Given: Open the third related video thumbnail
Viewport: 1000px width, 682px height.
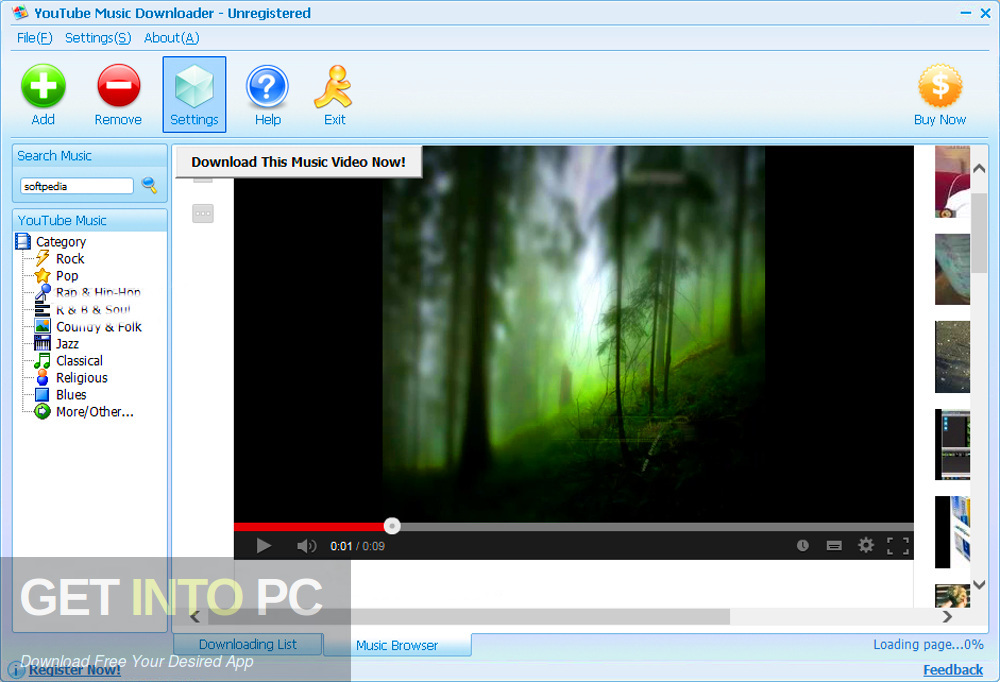Looking at the screenshot, I should tap(952, 357).
